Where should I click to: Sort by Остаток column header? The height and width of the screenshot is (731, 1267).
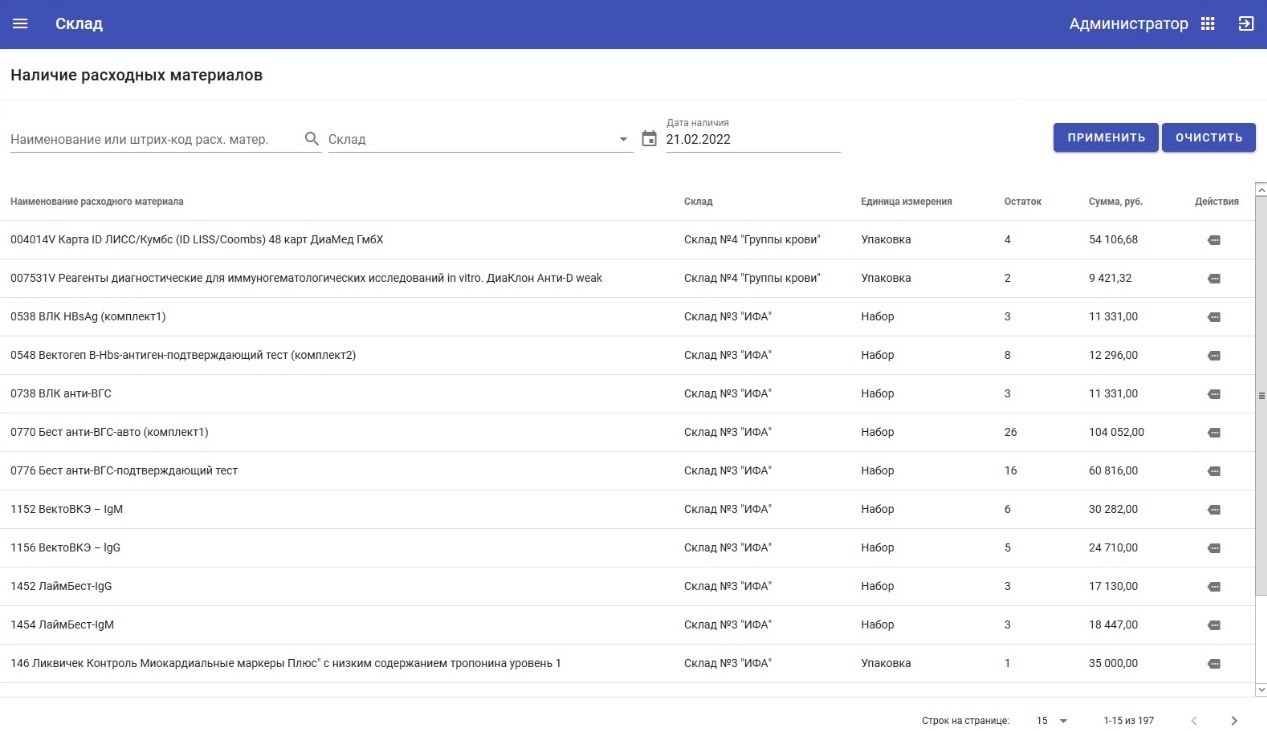(x=1022, y=201)
